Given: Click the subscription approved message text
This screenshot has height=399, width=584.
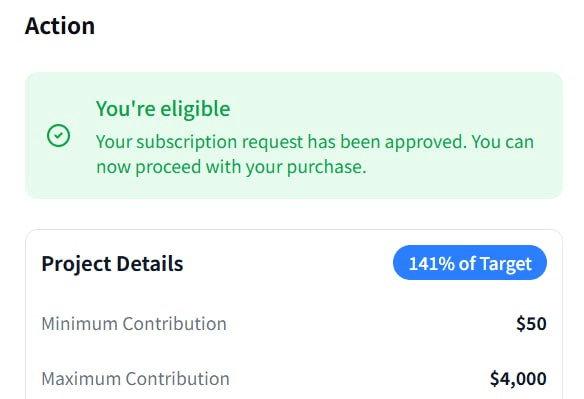Looking at the screenshot, I should pyautogui.click(x=315, y=154).
